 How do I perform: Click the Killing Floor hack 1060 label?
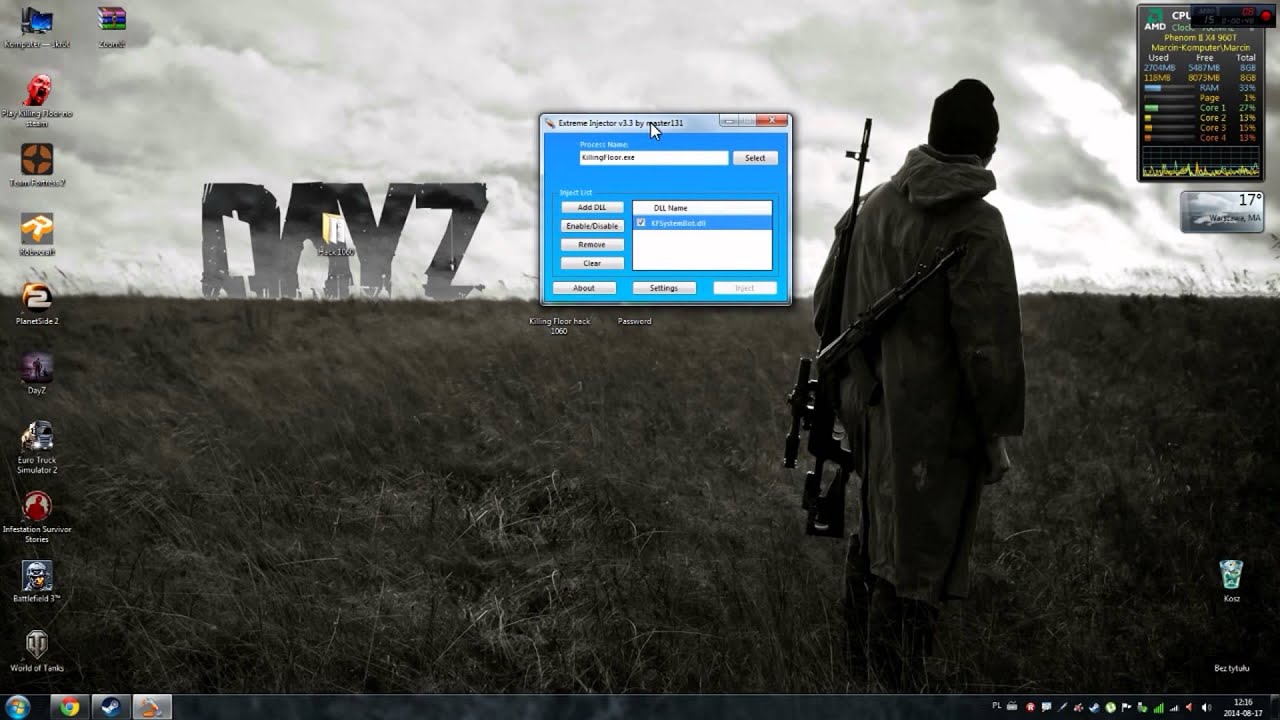[x=559, y=325]
